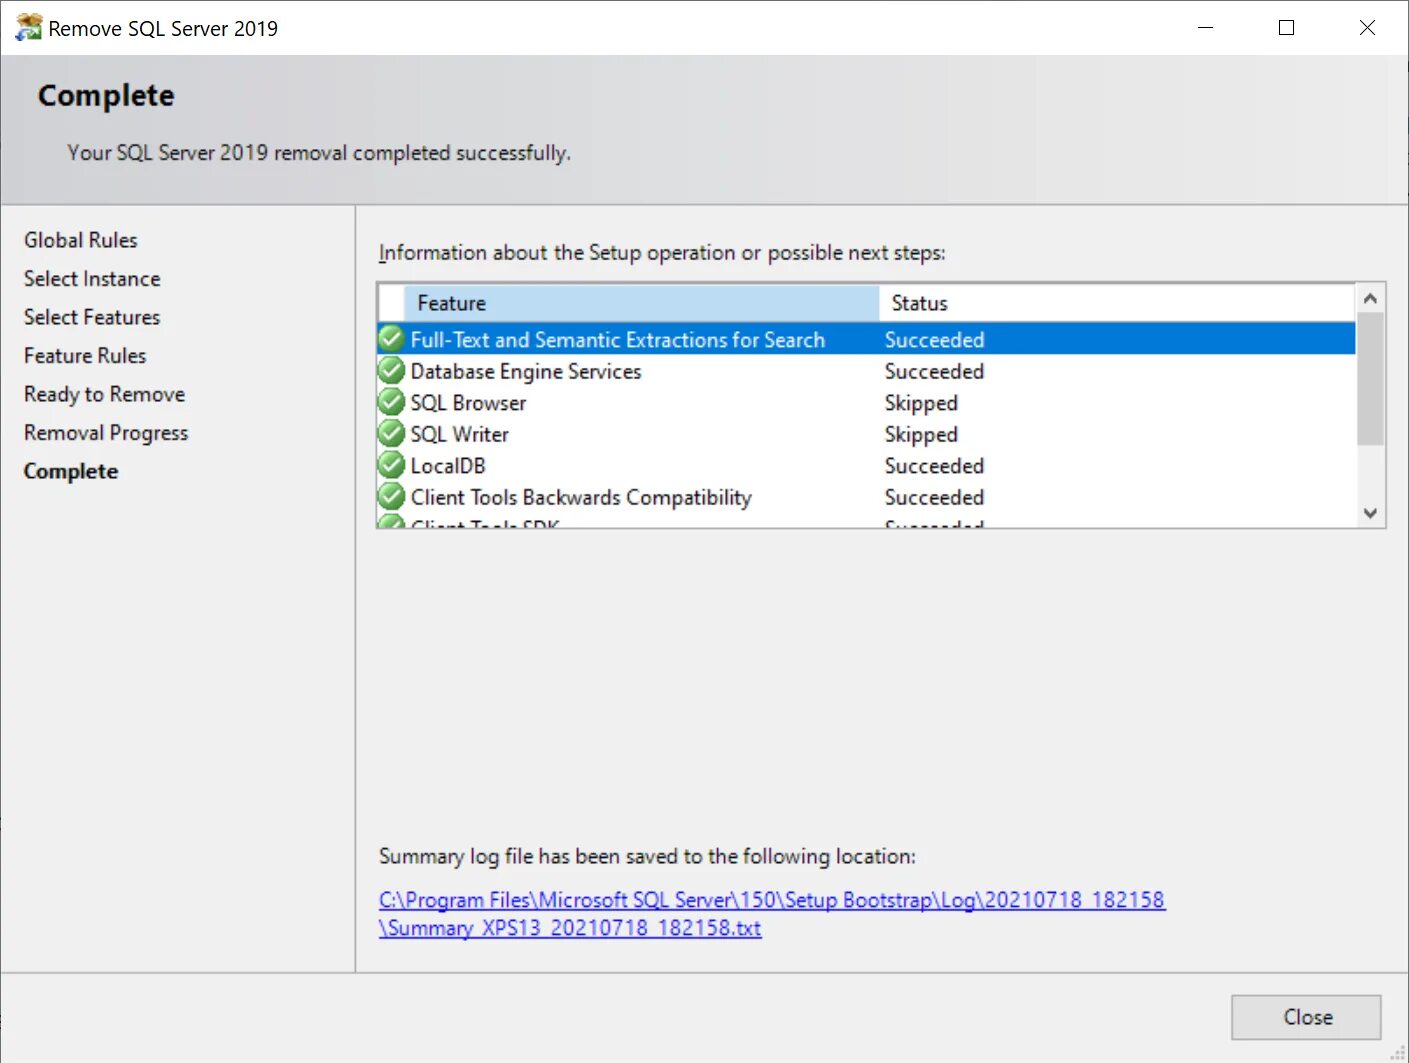The image size is (1409, 1063).
Task: Click the SQL Server setup icon in title bar
Action: (28, 27)
